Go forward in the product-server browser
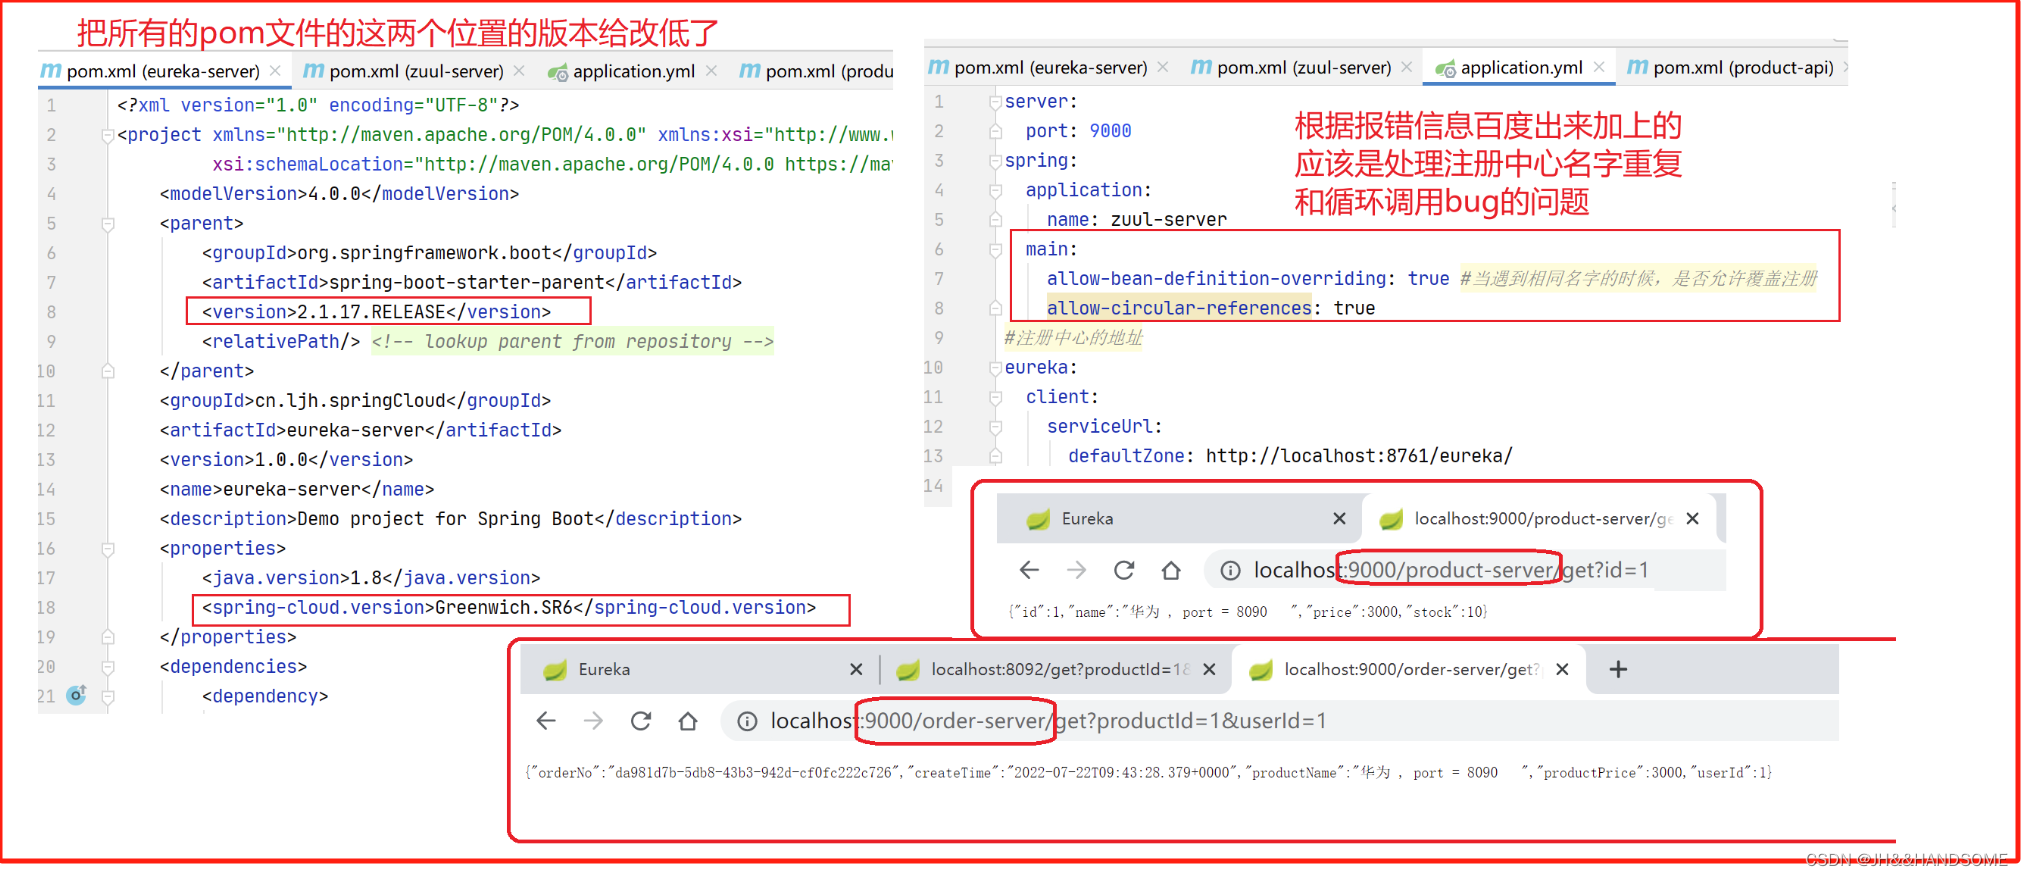 coord(1076,570)
